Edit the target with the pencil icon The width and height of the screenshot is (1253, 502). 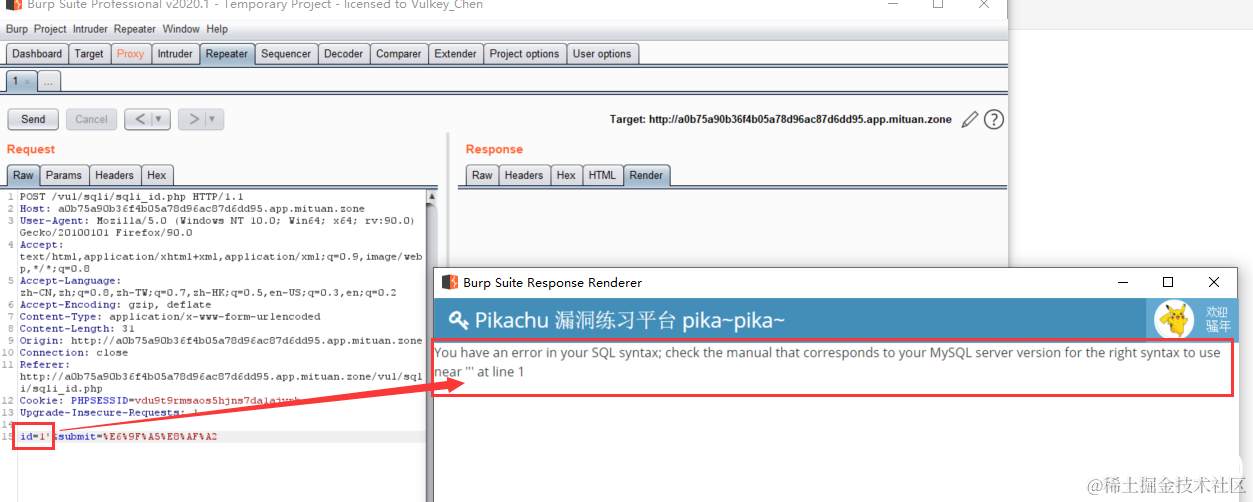coord(969,120)
